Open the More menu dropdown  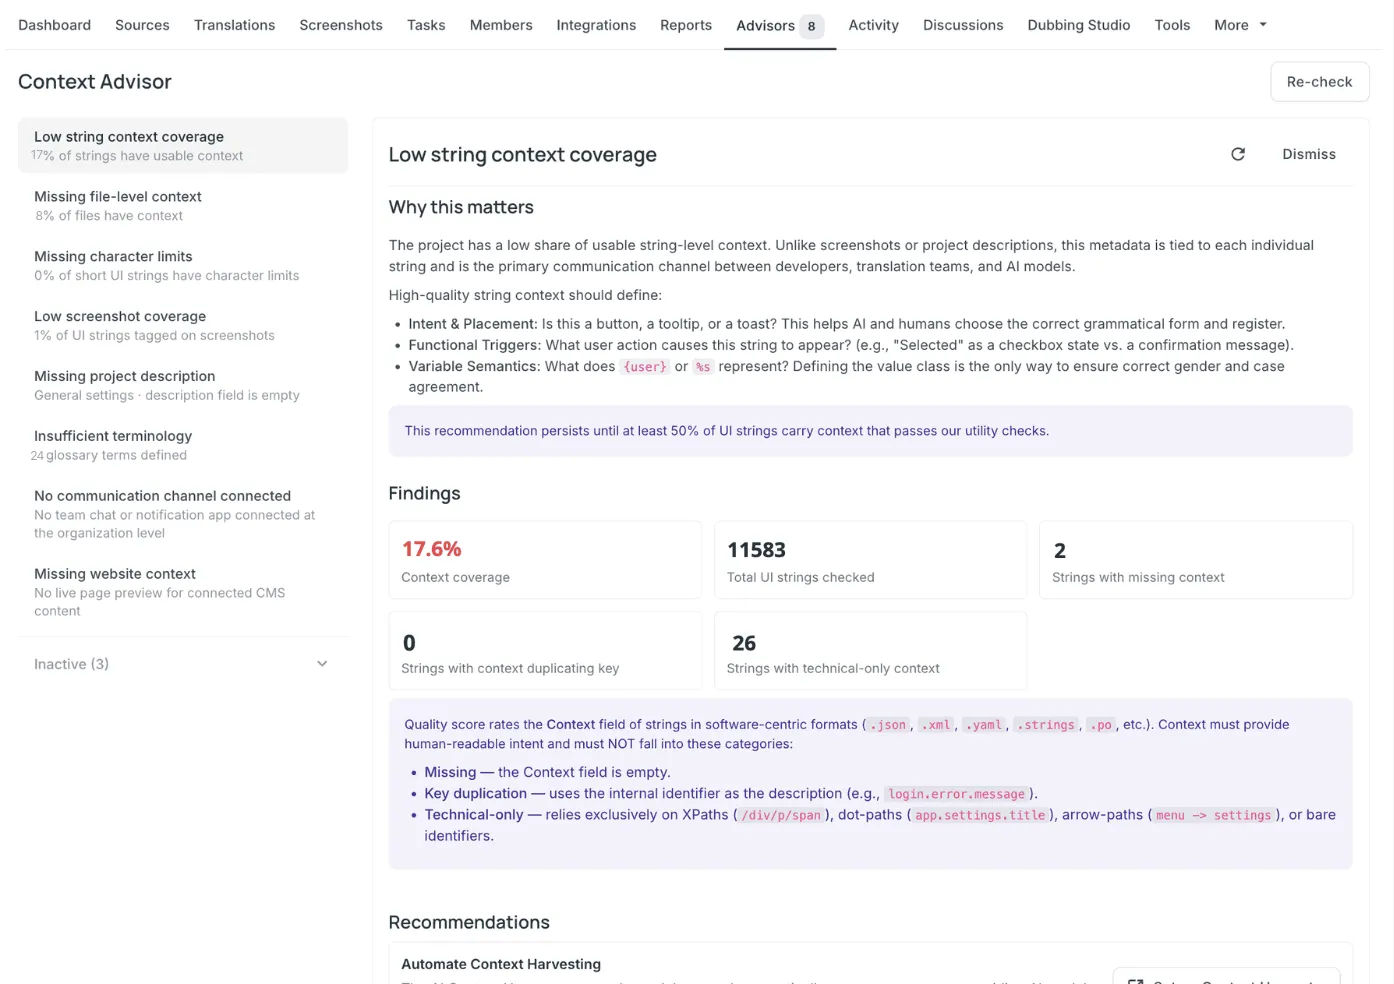pyautogui.click(x=1240, y=25)
